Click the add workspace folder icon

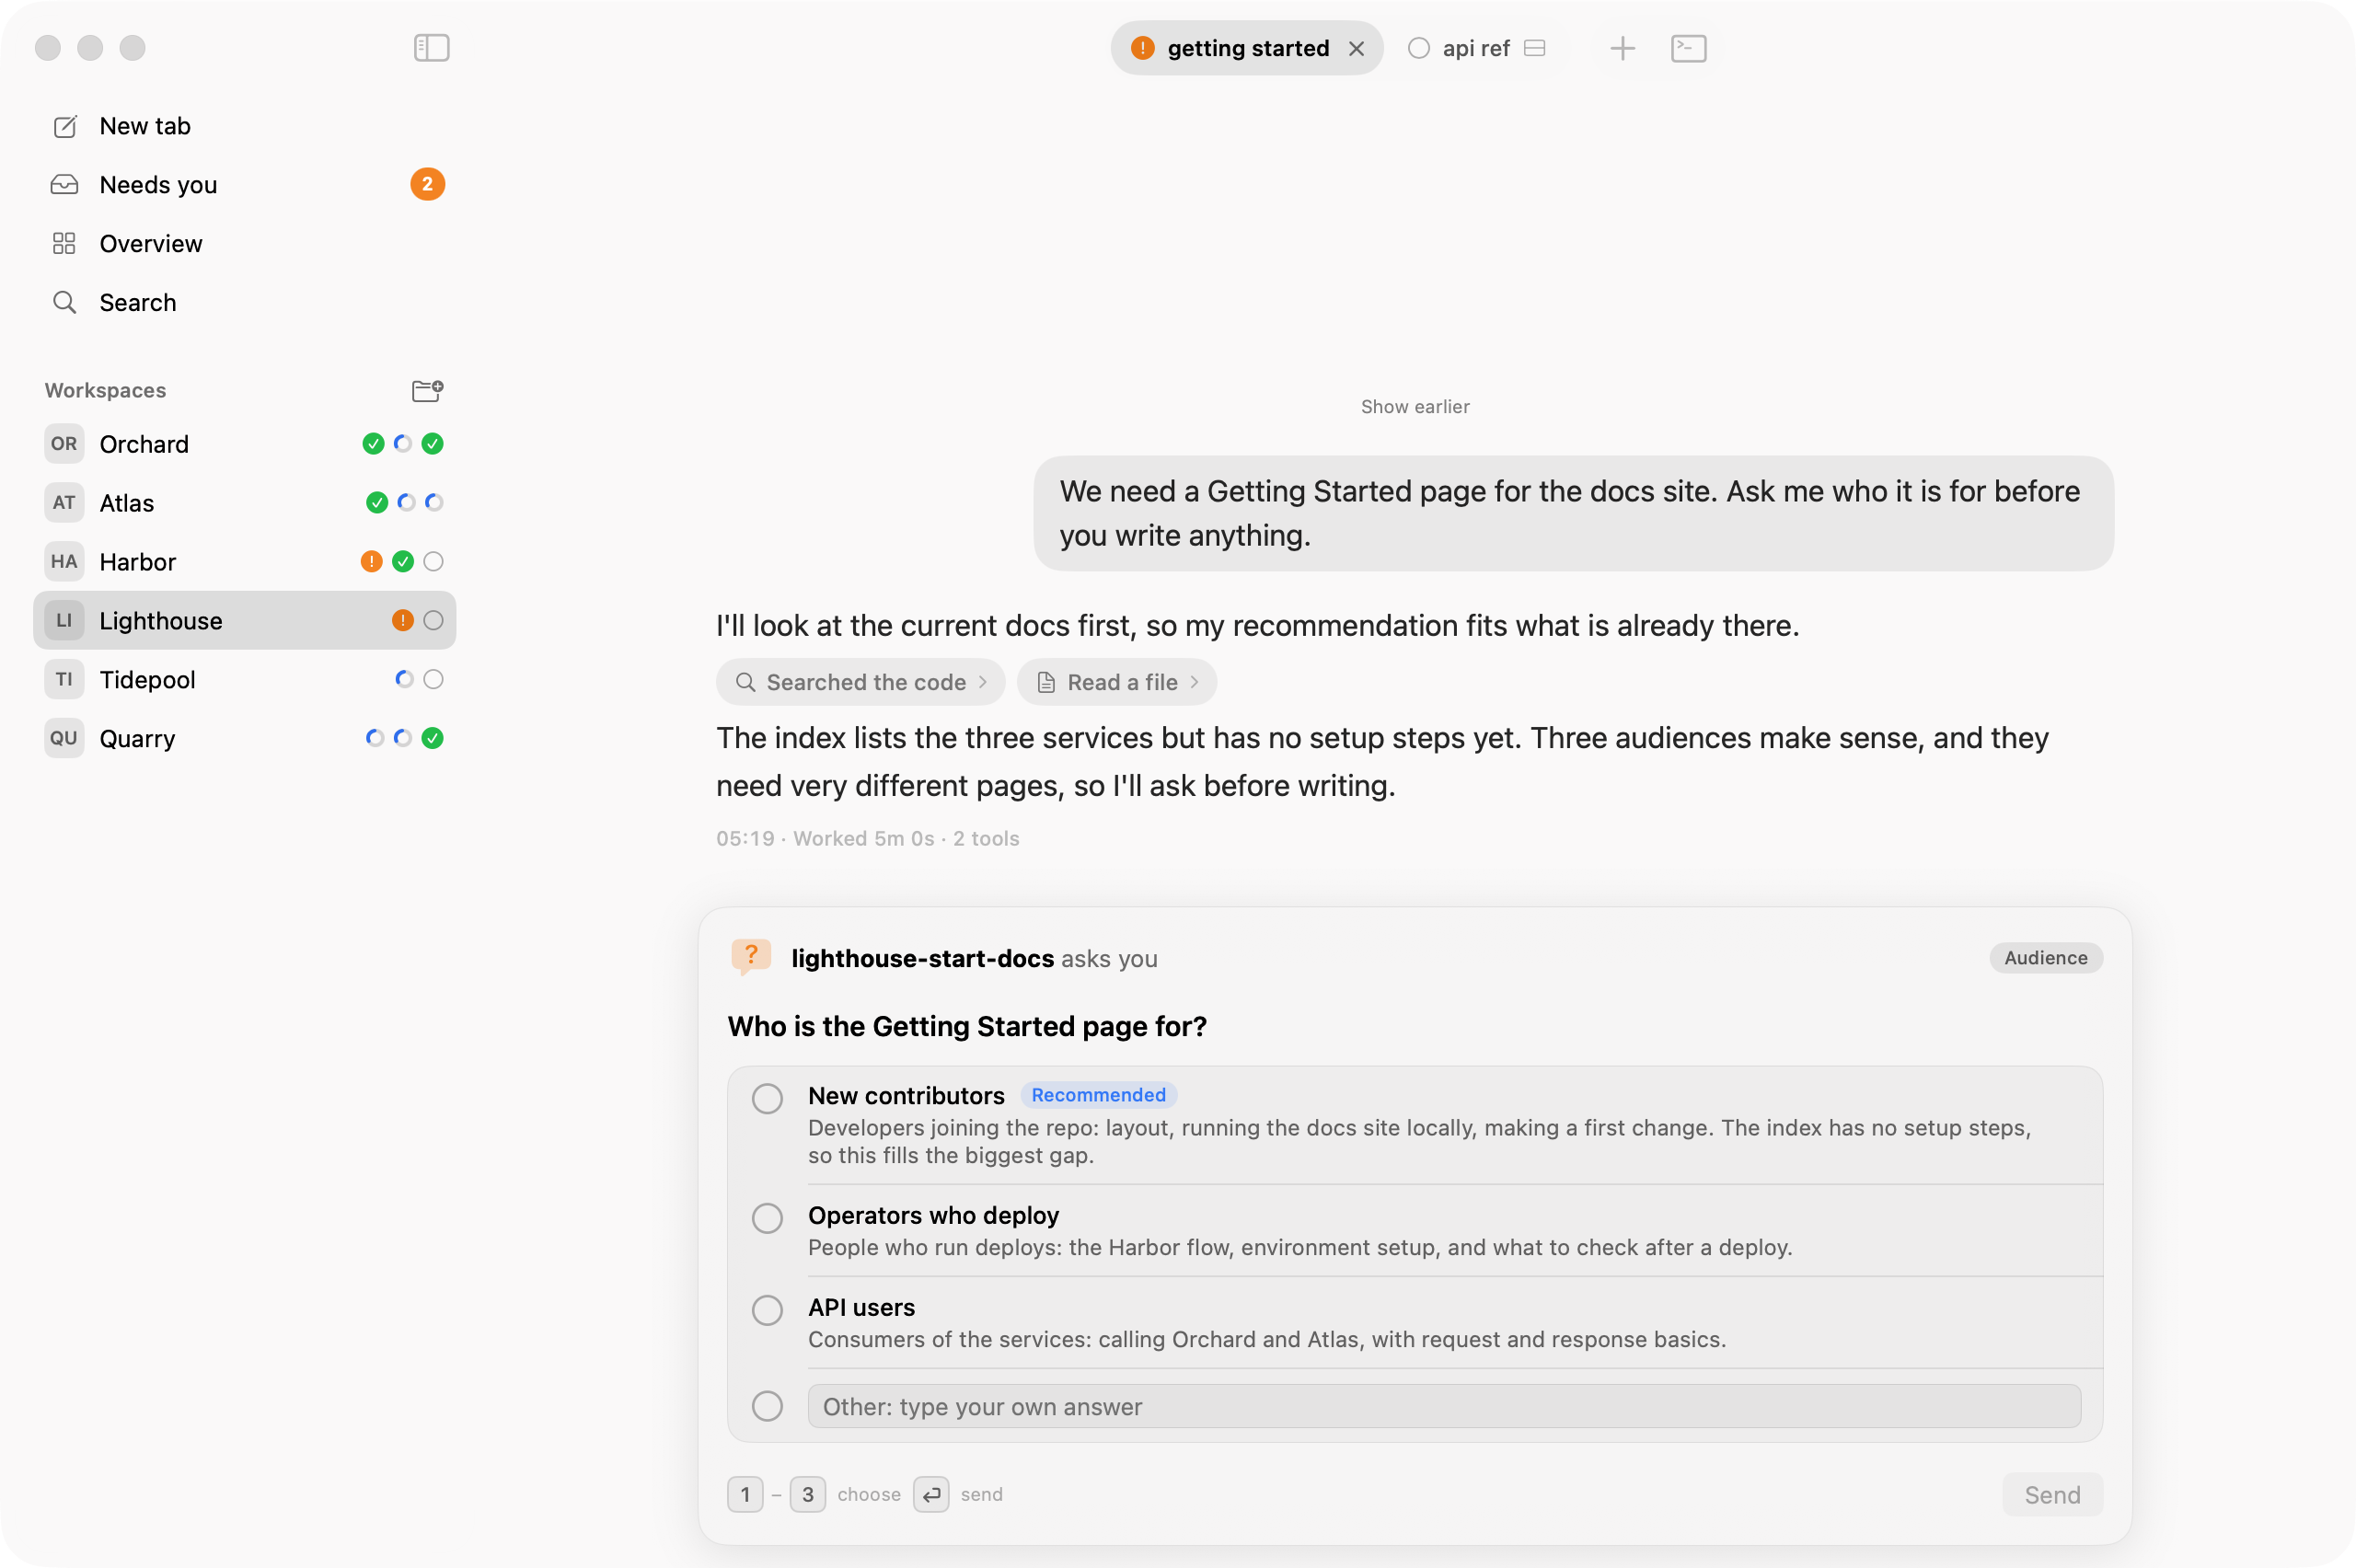[427, 390]
